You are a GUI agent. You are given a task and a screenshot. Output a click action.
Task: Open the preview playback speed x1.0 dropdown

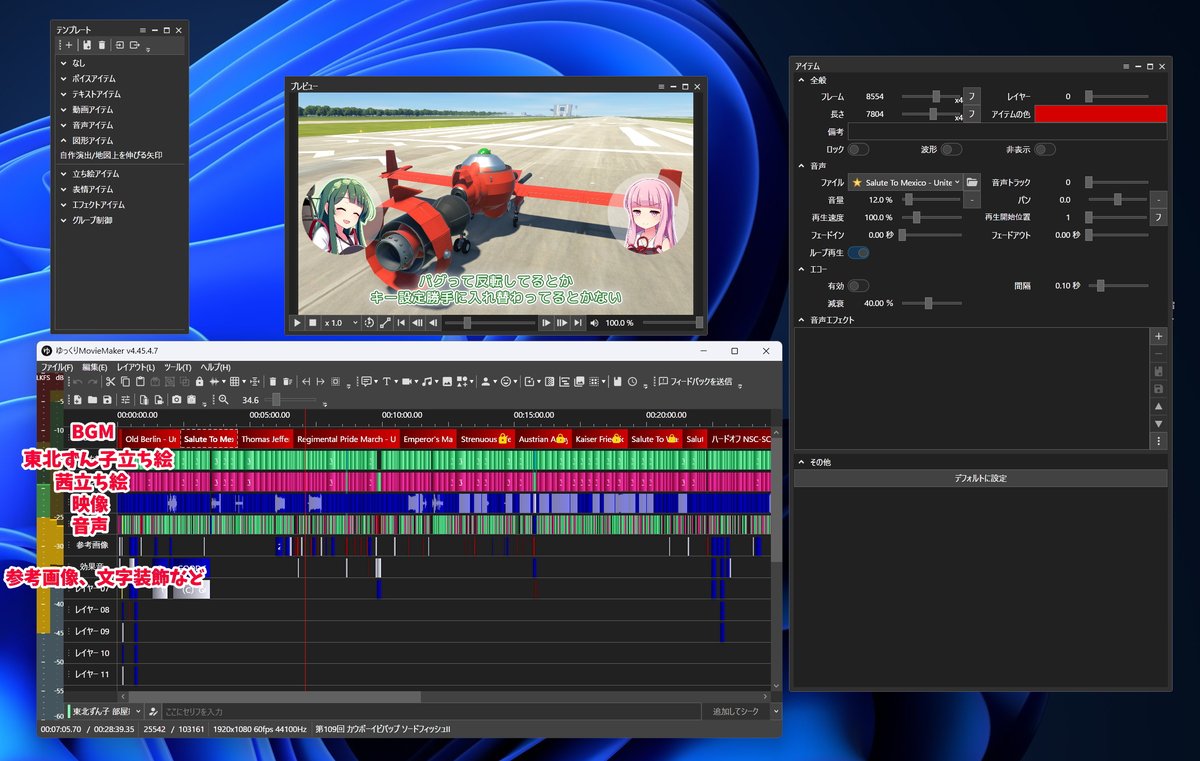coord(340,323)
